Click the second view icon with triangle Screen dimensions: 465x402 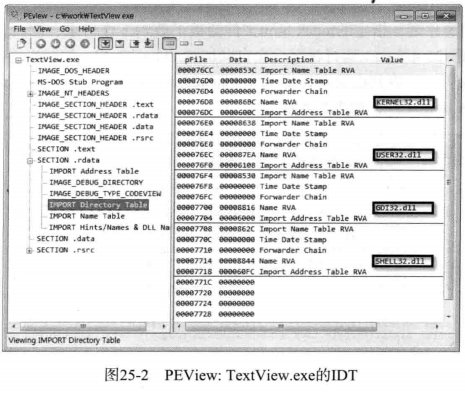click(120, 44)
